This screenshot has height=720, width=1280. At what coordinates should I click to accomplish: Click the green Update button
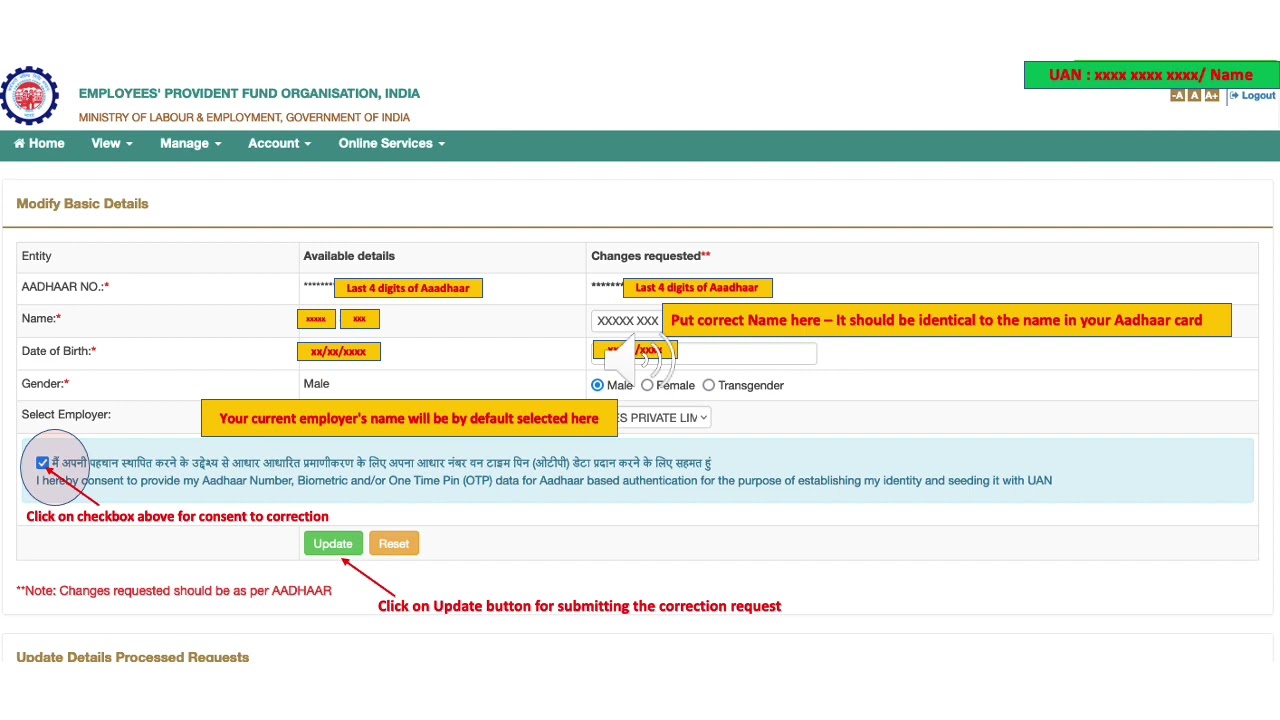(x=332, y=544)
